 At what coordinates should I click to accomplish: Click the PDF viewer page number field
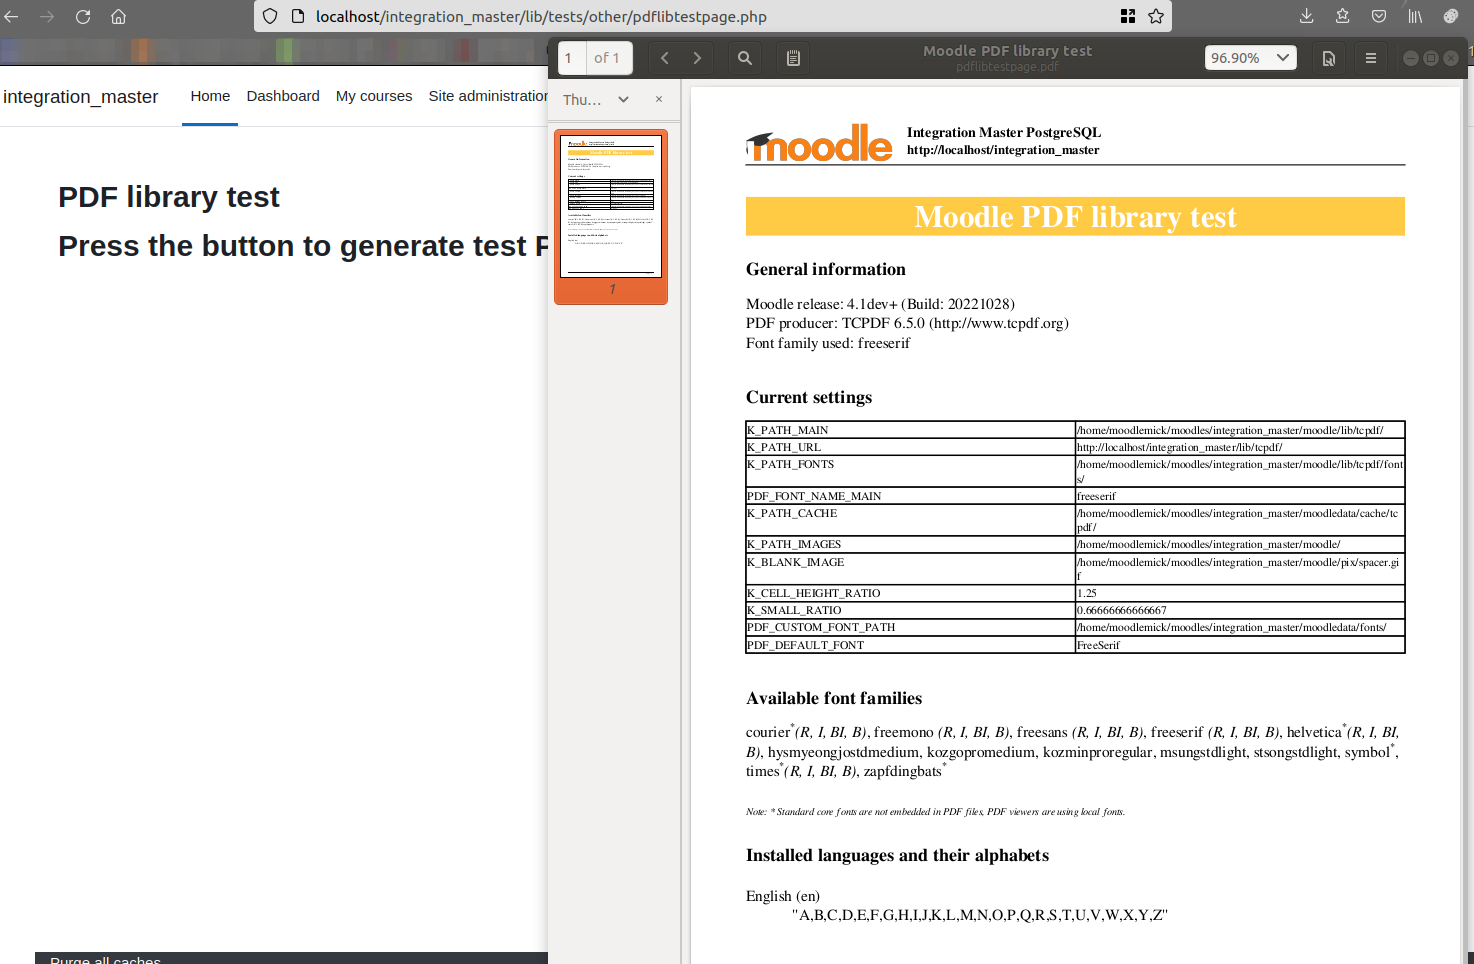click(574, 58)
